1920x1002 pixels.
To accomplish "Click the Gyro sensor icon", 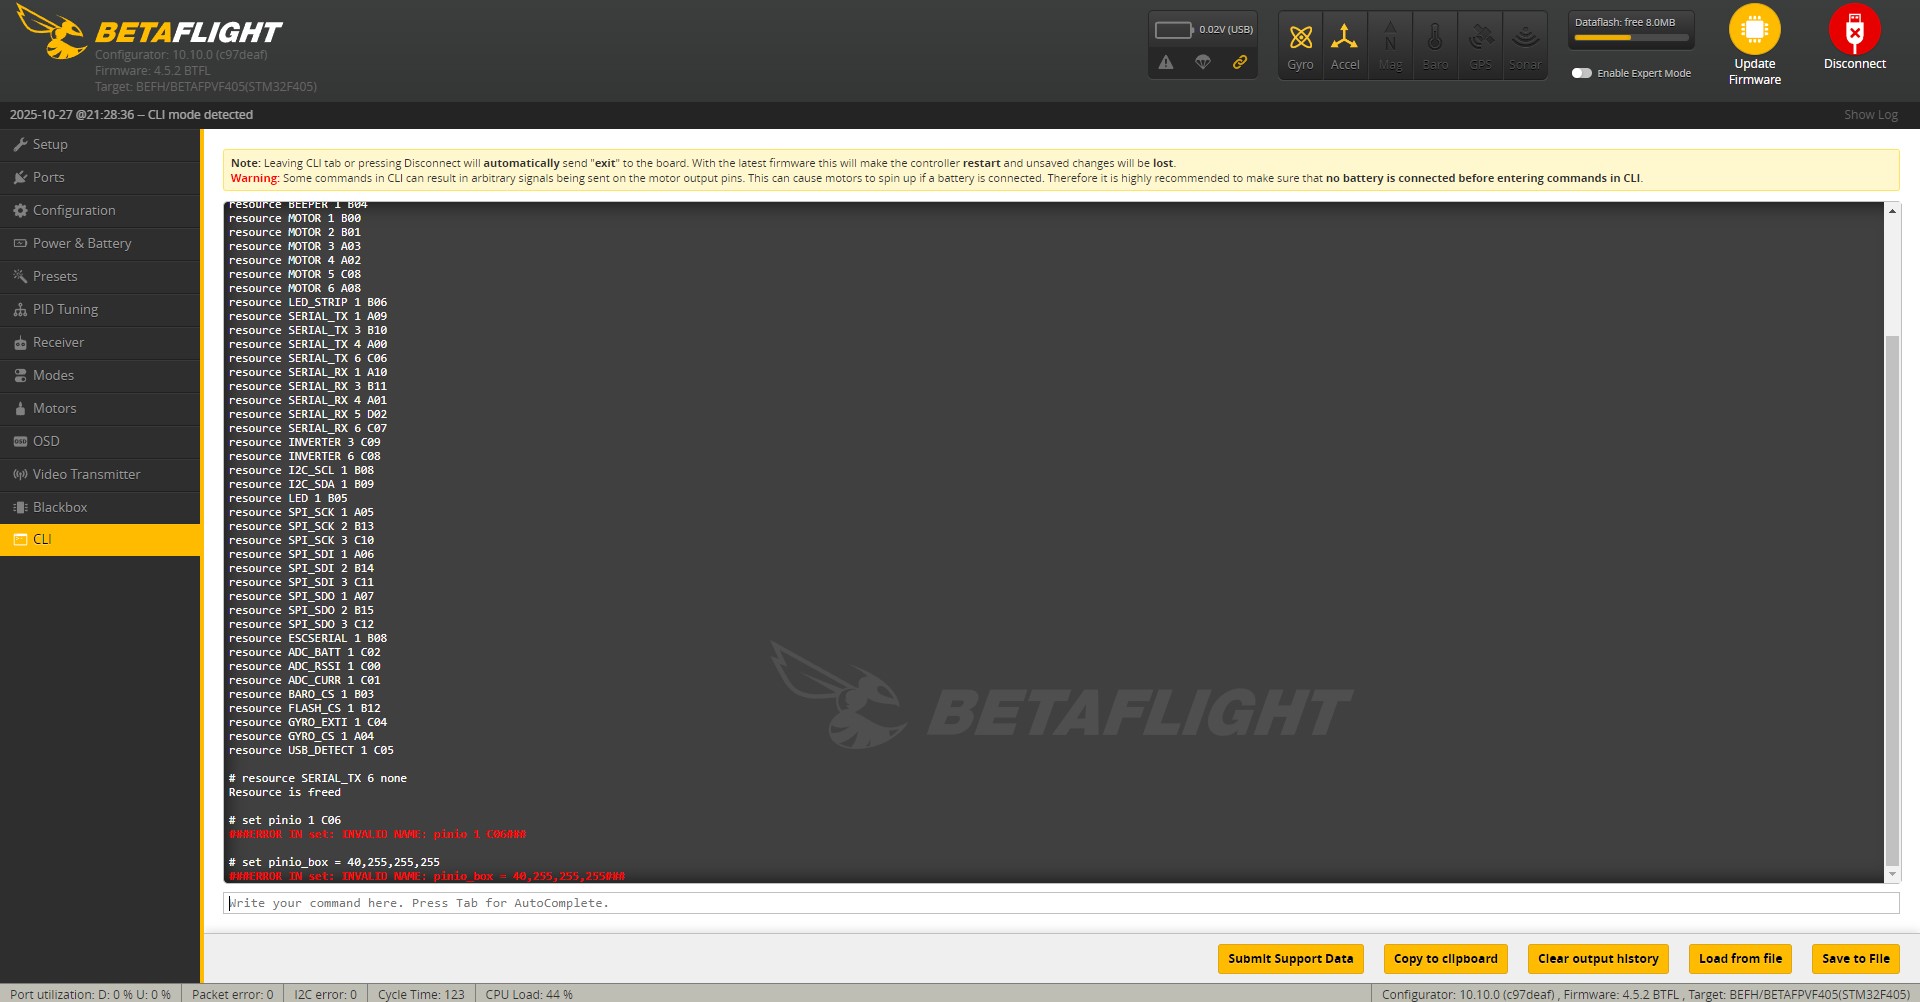I will pyautogui.click(x=1300, y=39).
